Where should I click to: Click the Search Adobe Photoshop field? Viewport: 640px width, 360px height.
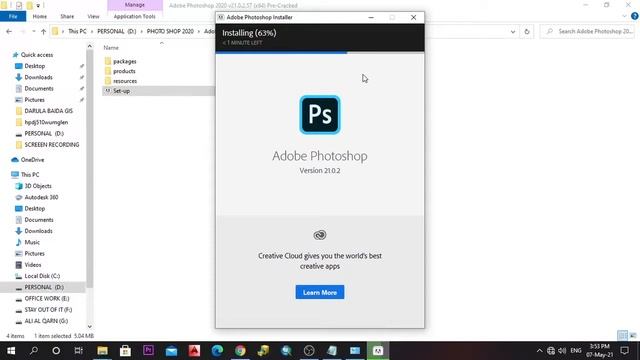point(588,31)
